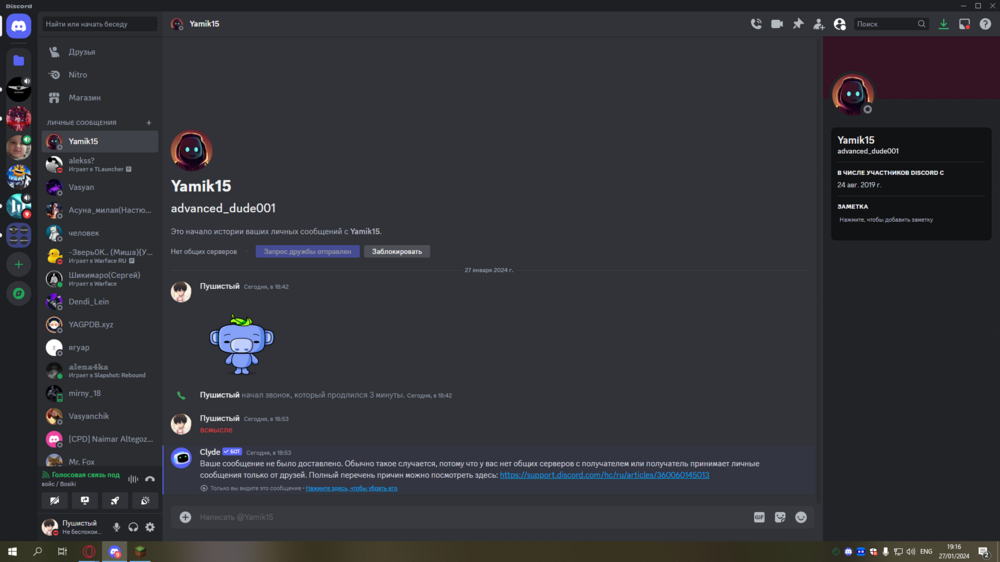Toggle headphones deafen
Image resolution: width=1000 pixels, height=562 pixels.
(x=133, y=527)
